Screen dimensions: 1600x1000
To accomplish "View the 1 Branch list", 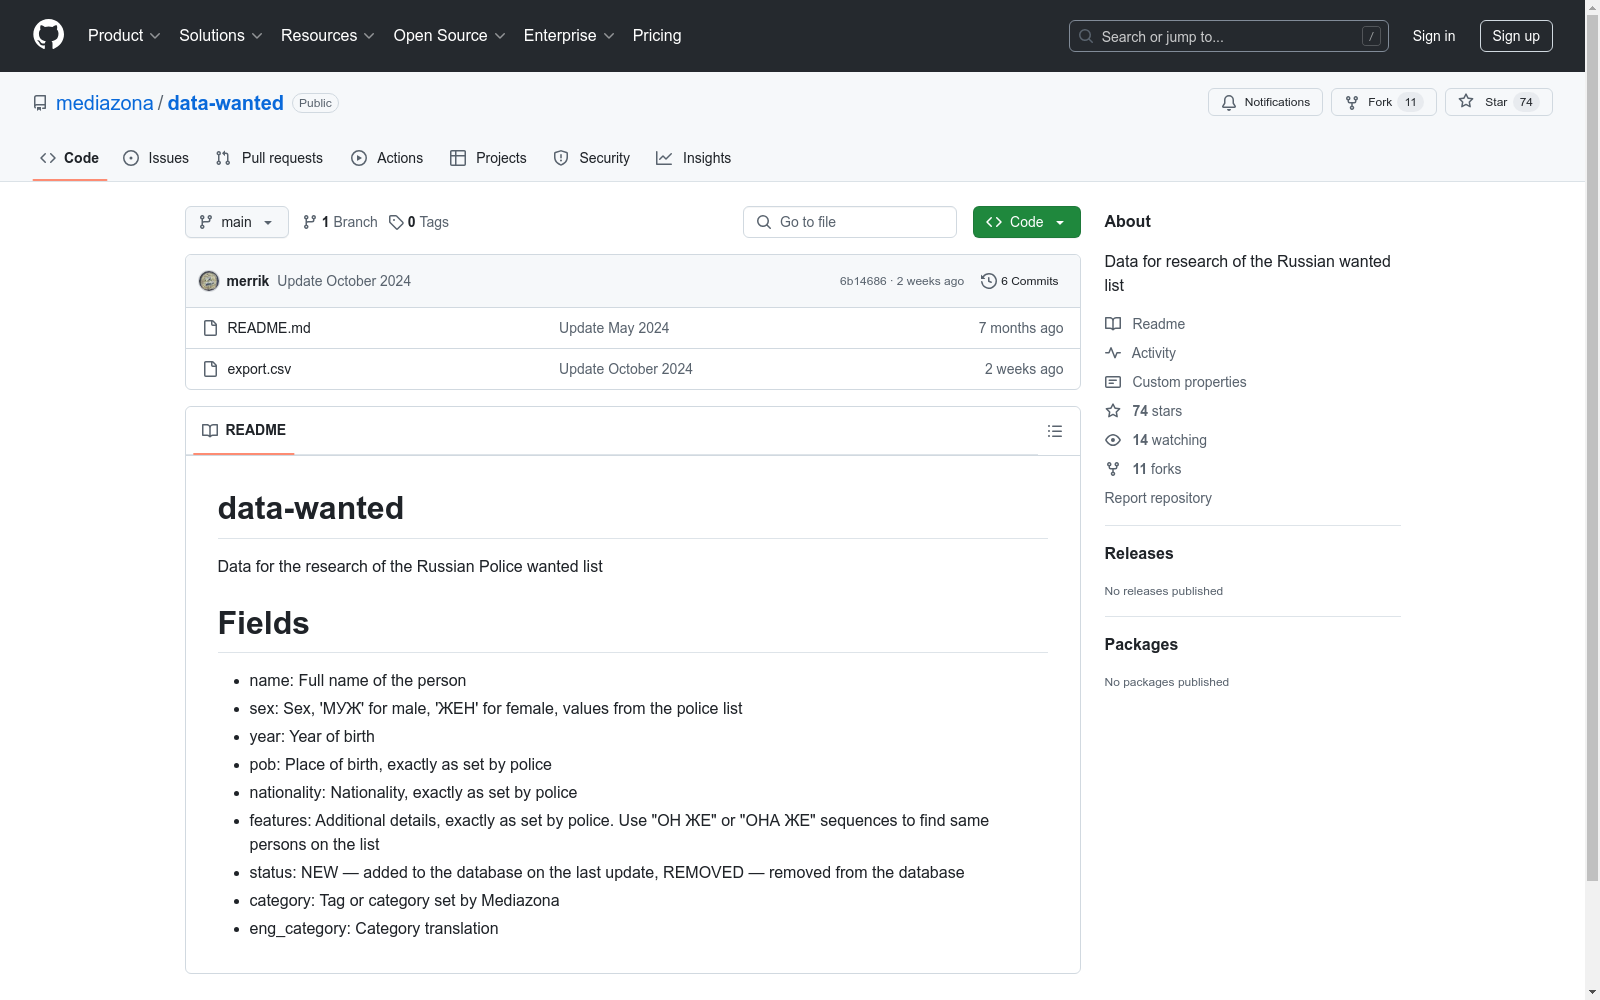I will [340, 222].
